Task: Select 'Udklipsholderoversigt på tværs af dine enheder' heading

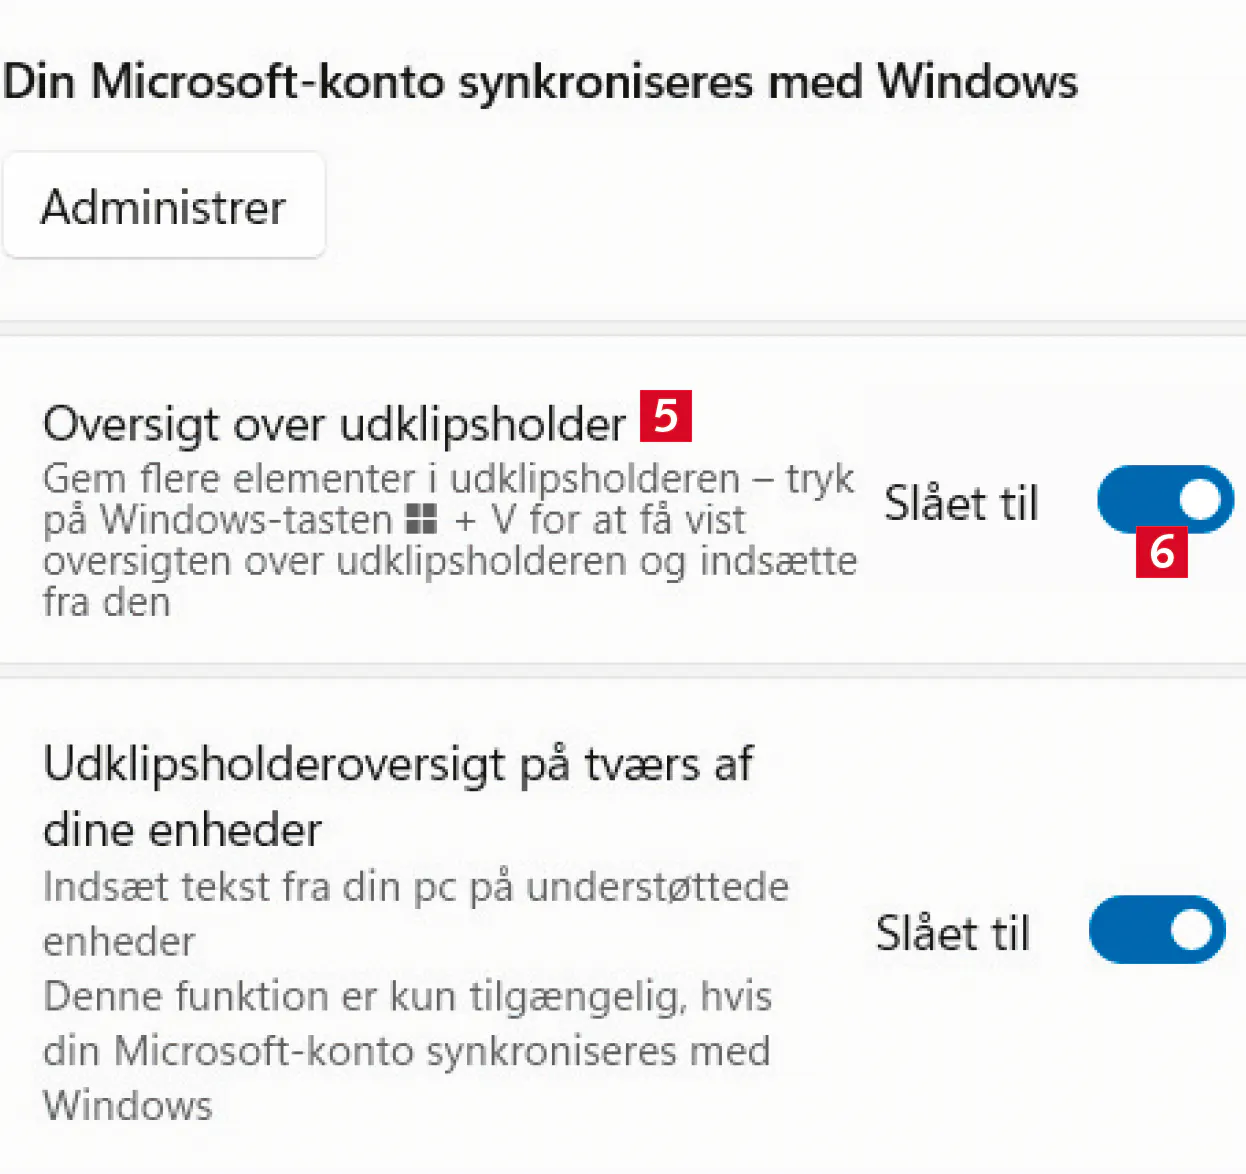Action: pyautogui.click(x=398, y=796)
